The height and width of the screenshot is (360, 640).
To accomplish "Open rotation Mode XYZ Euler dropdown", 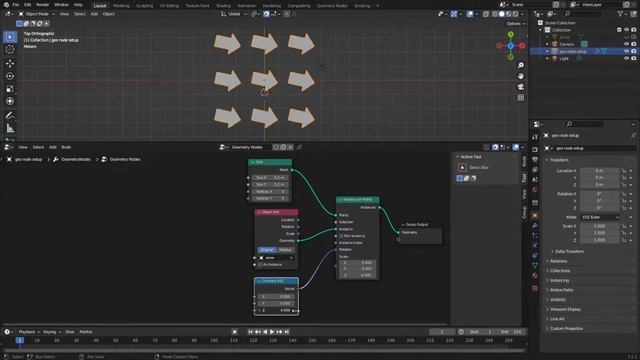I will point(600,217).
